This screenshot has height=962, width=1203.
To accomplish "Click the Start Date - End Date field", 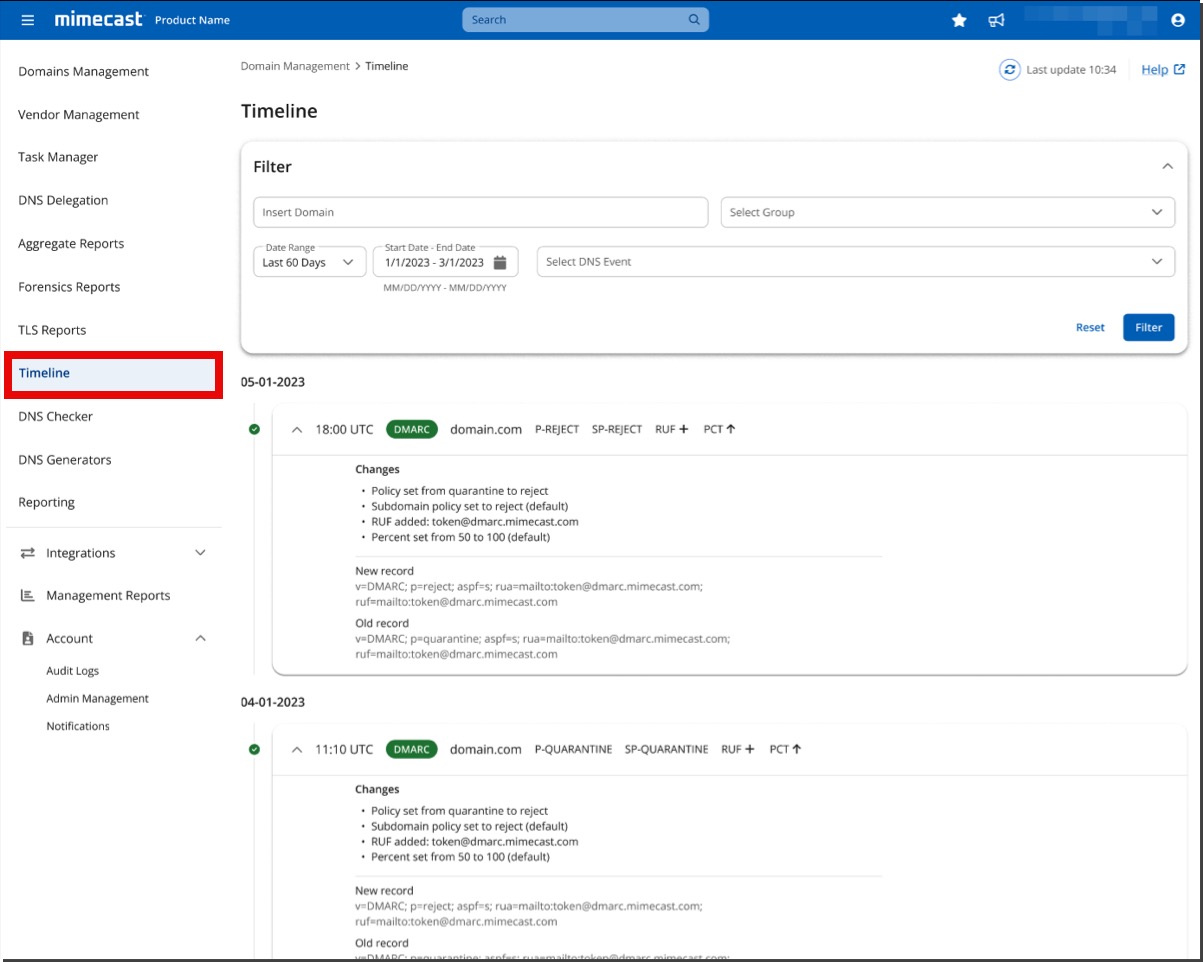I will coord(445,262).
